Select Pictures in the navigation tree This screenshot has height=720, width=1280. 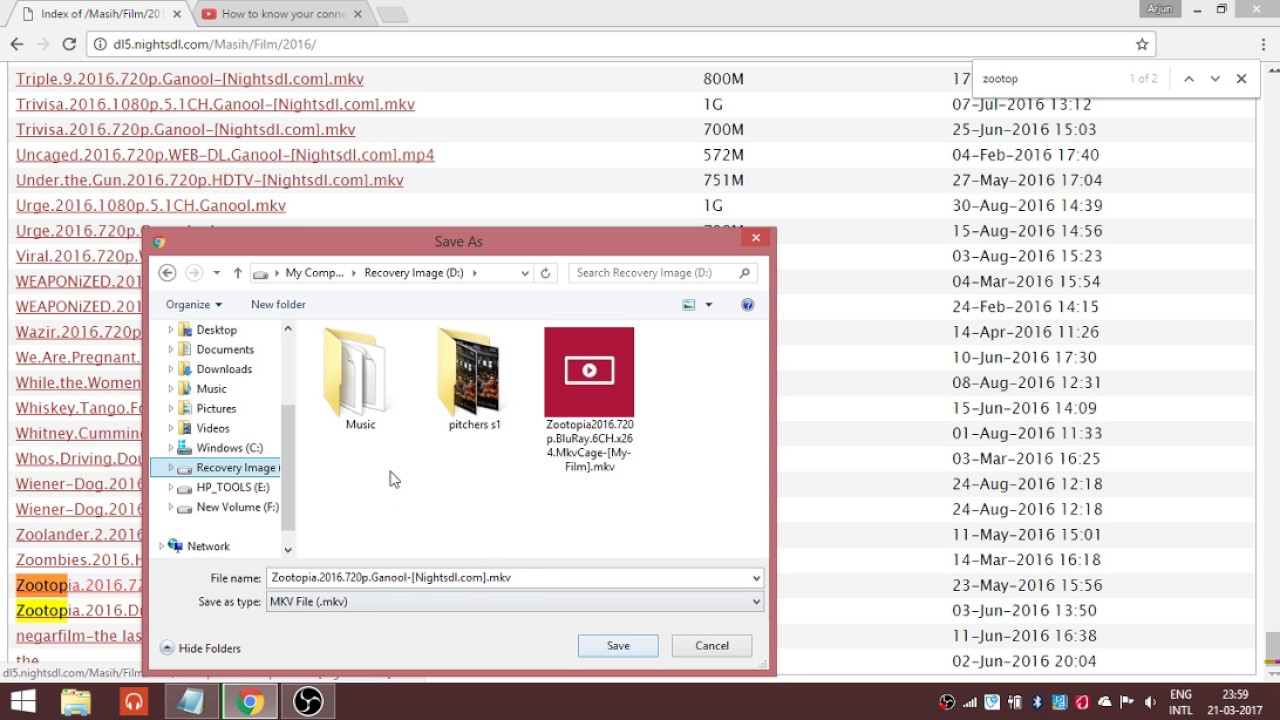pos(216,408)
